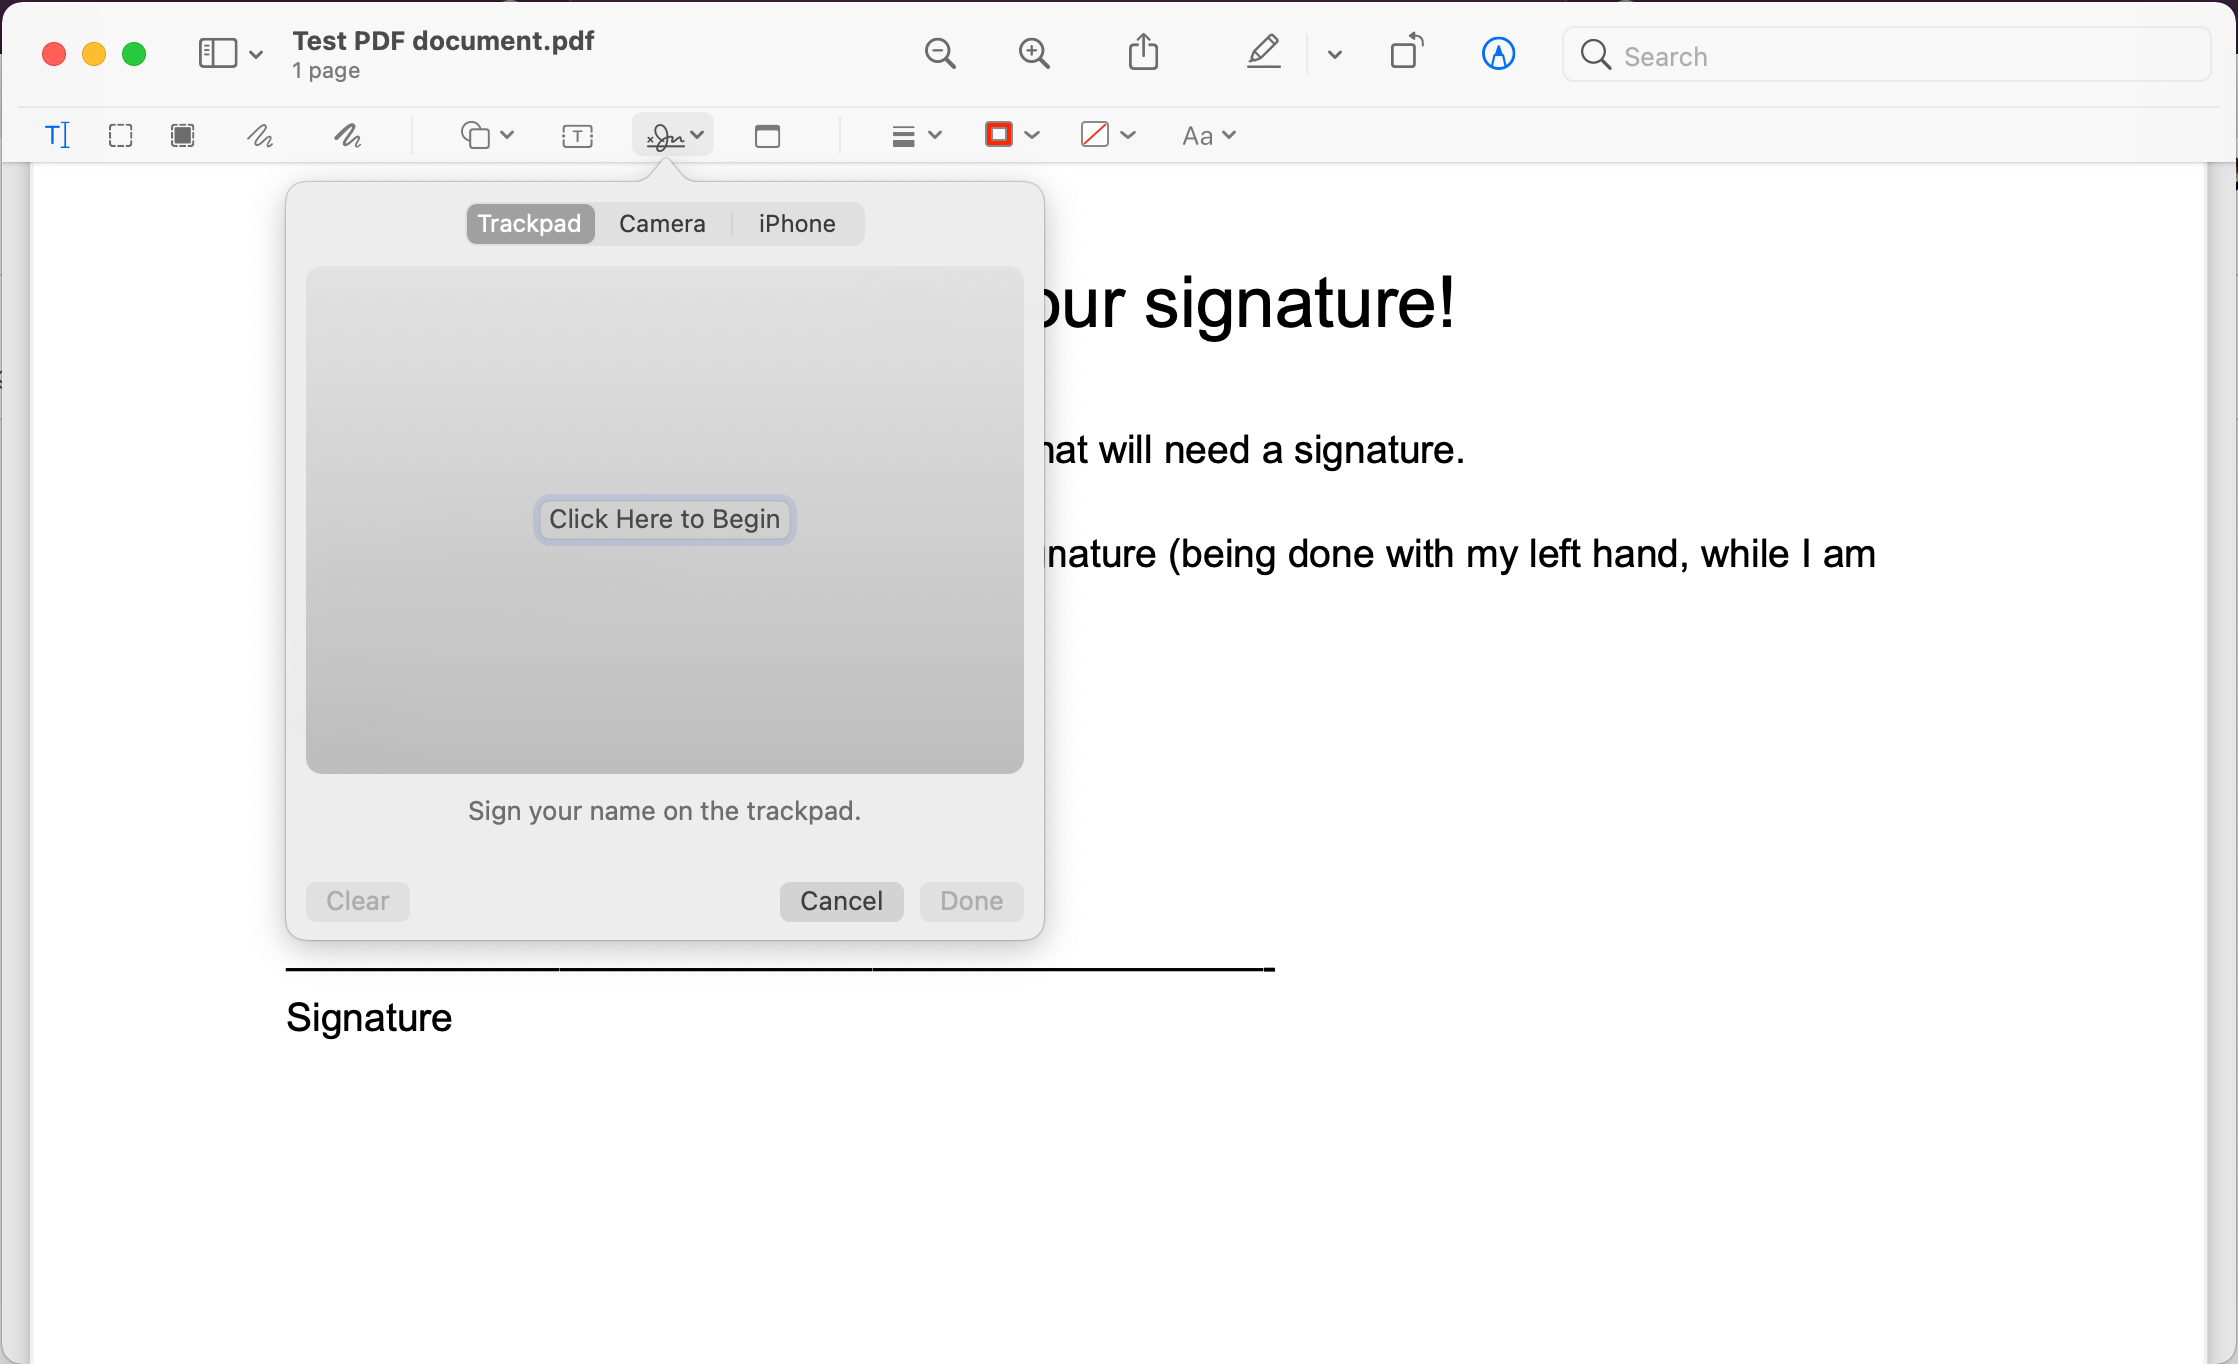Screen dimensions: 2238x1364
Task: Switch to the Camera tab
Action: pyautogui.click(x=662, y=224)
